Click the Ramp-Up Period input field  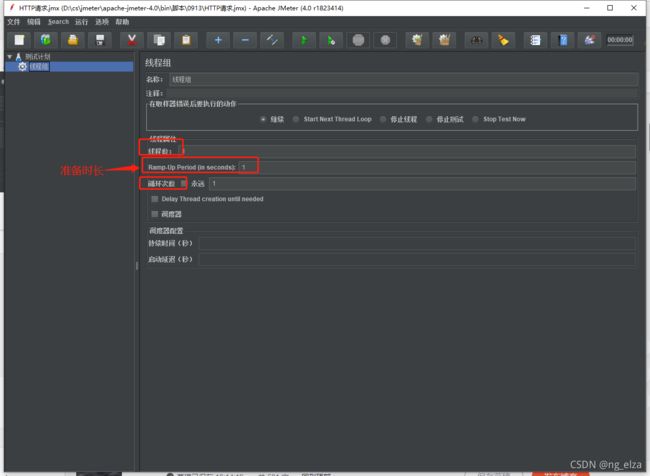tap(437, 167)
